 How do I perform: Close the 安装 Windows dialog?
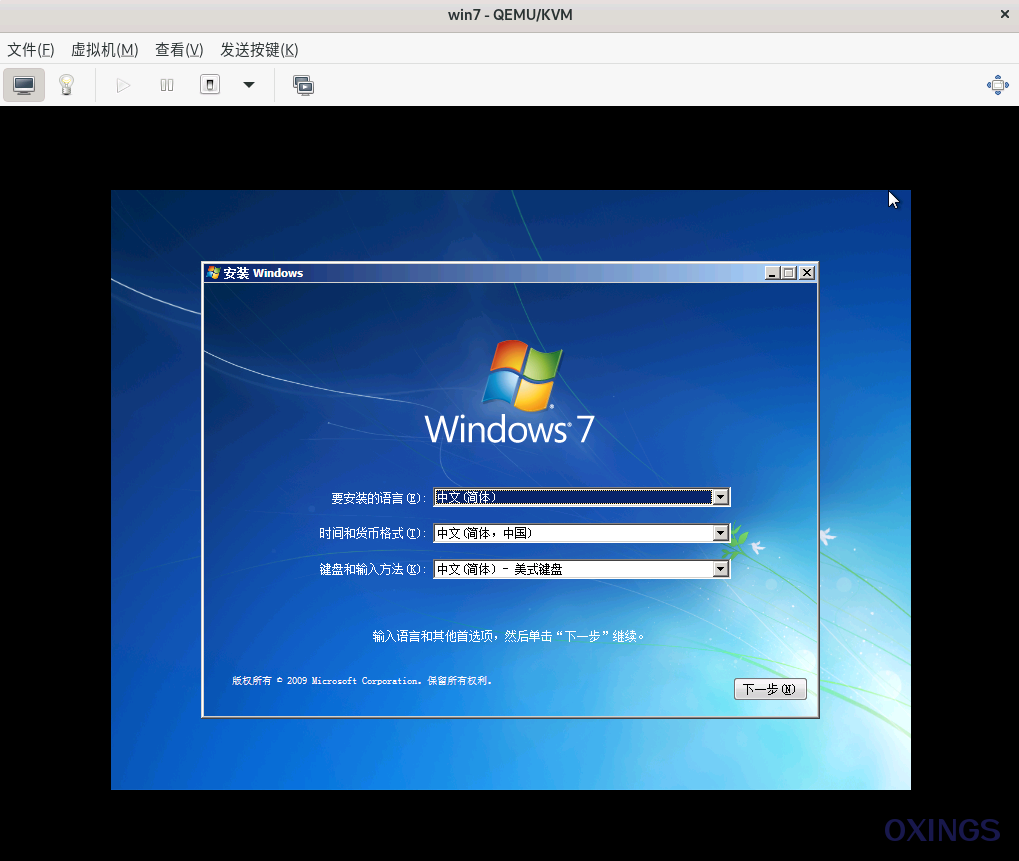pyautogui.click(x=806, y=273)
